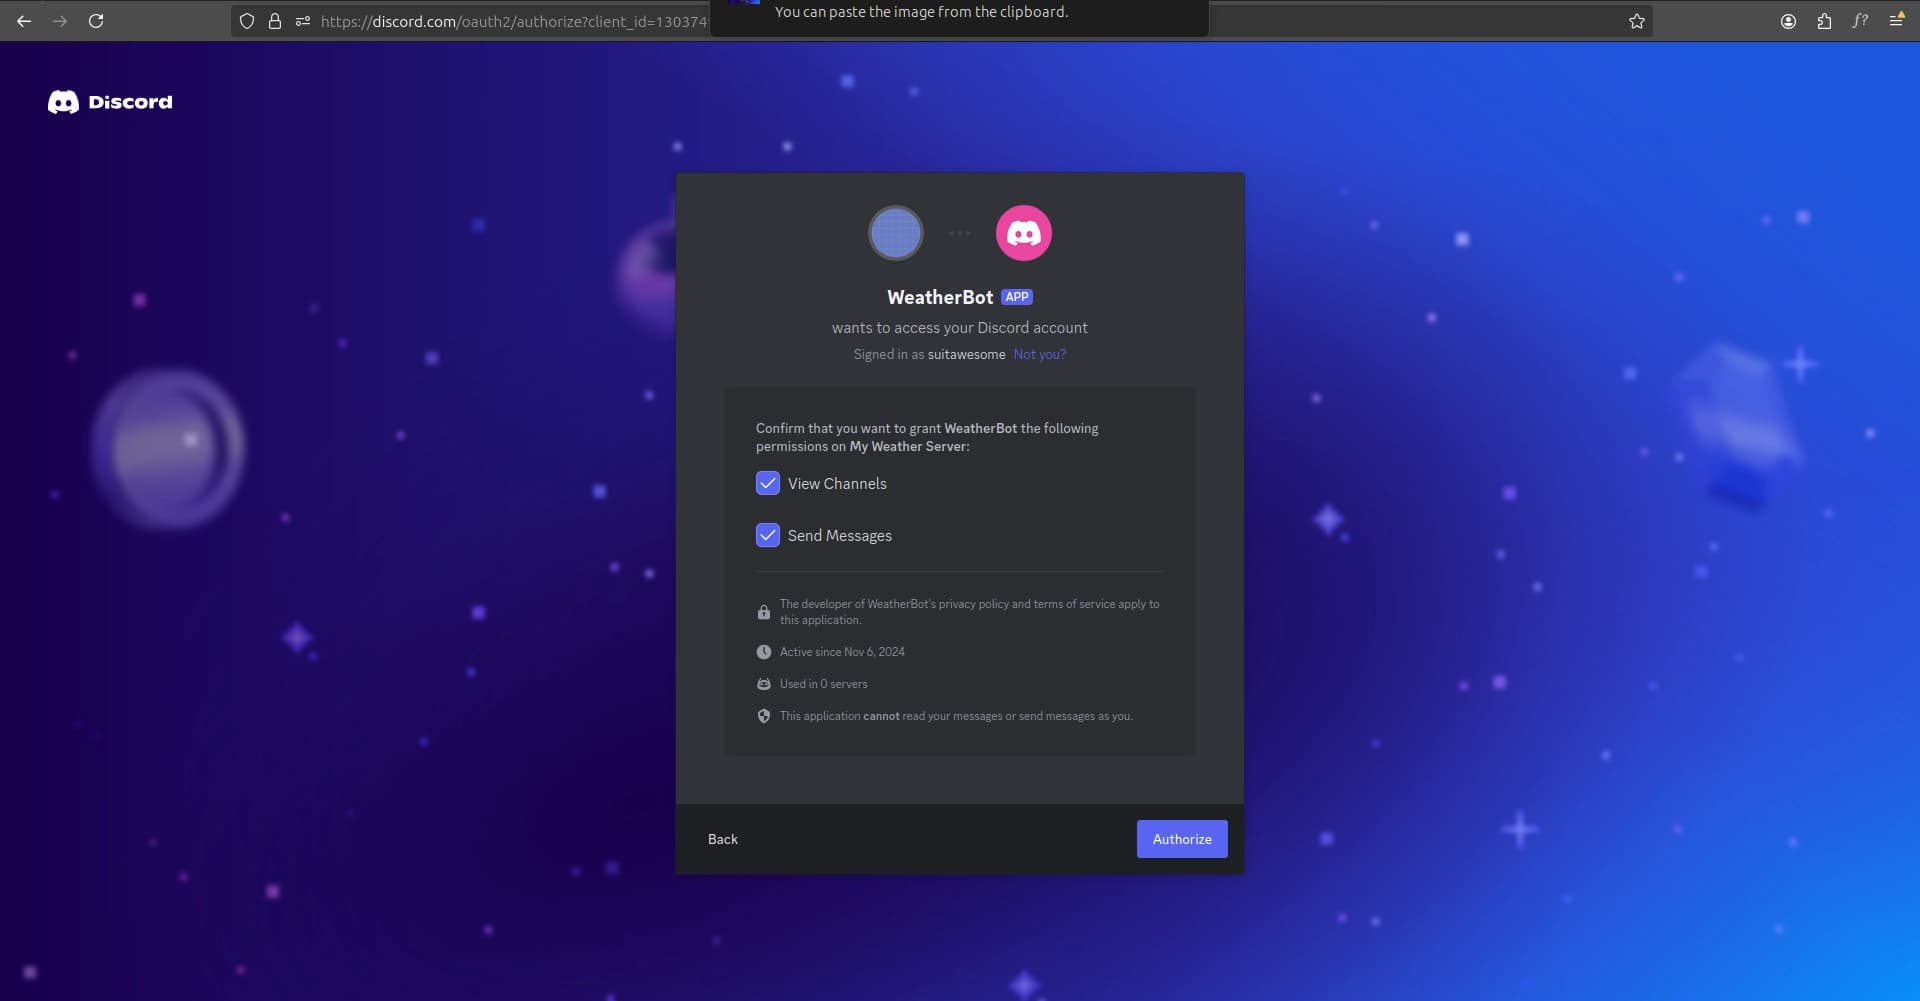Click 'wants to access your Discord account' text
The height and width of the screenshot is (1001, 1920).
pyautogui.click(x=960, y=328)
